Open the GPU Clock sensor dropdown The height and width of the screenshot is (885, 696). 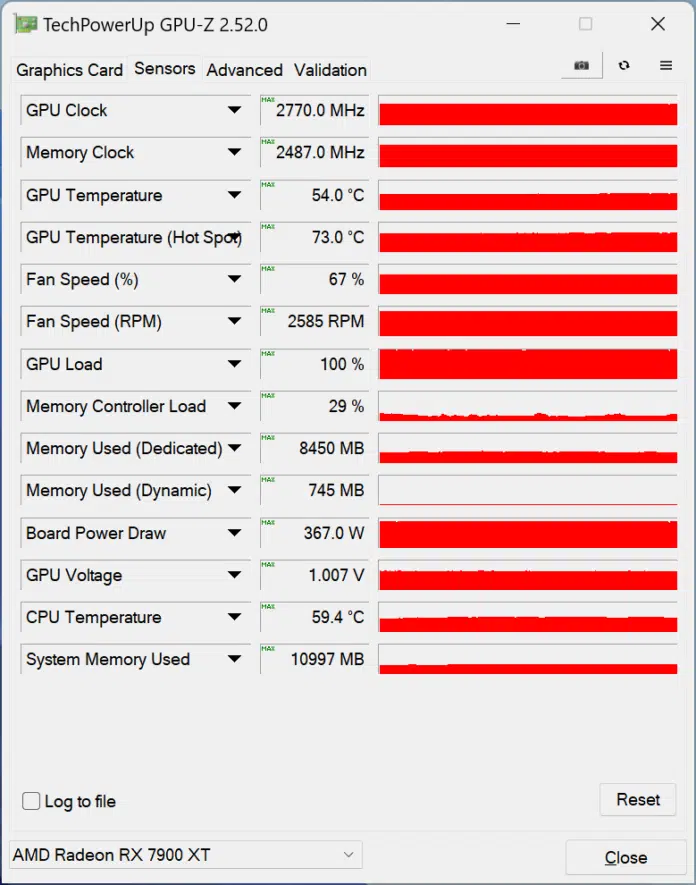pos(236,110)
